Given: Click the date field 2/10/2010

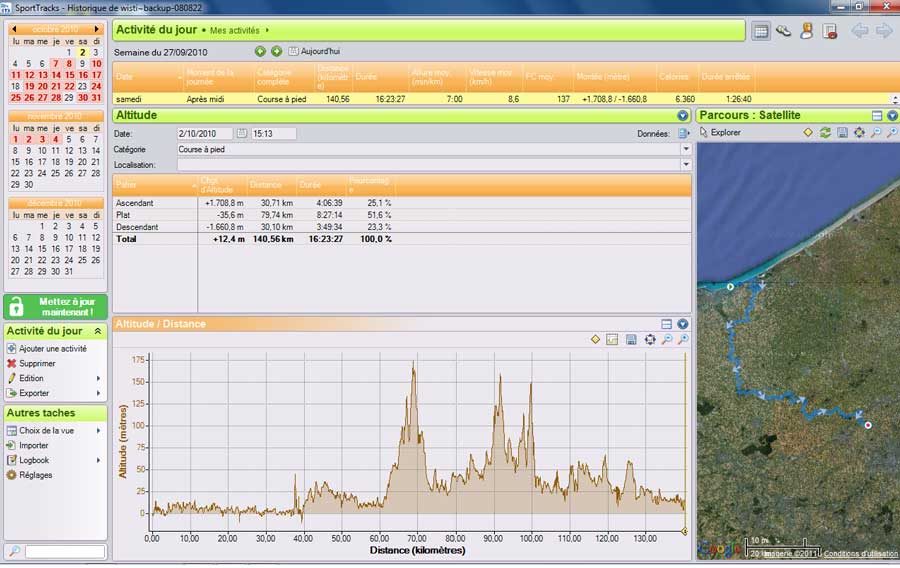Looking at the screenshot, I should (x=204, y=134).
